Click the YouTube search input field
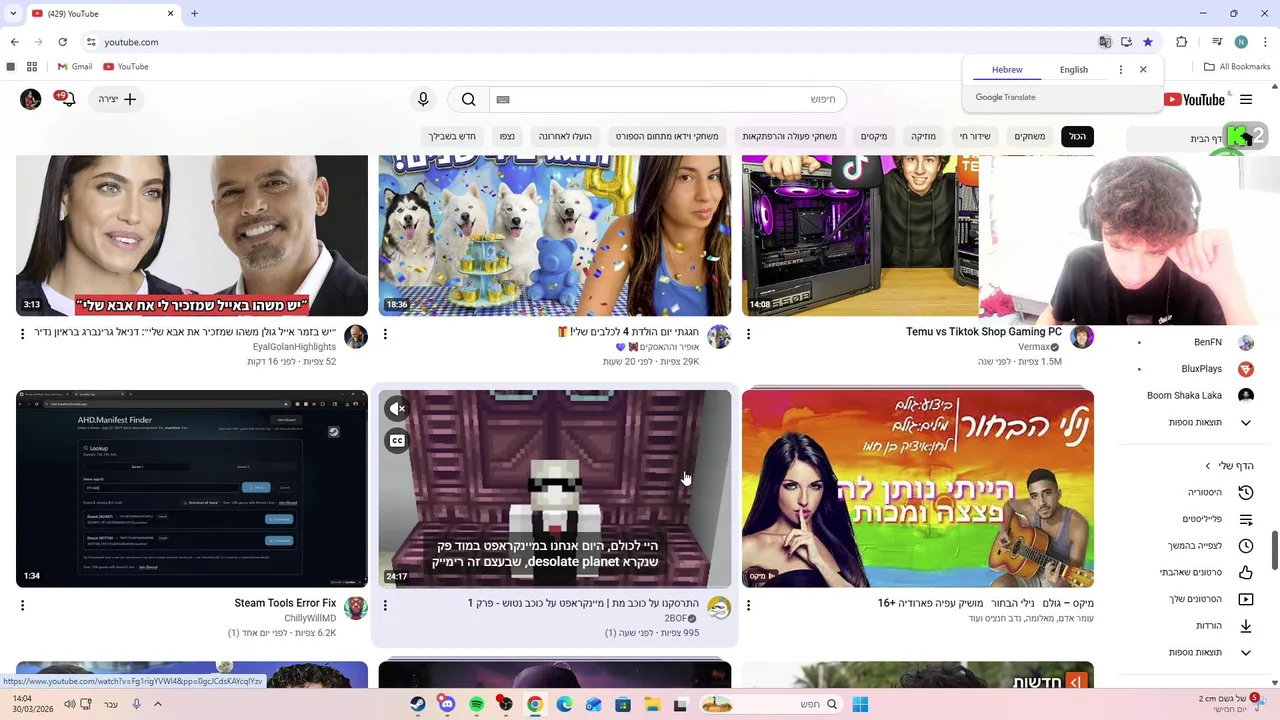This screenshot has width=1280, height=720. (x=668, y=99)
